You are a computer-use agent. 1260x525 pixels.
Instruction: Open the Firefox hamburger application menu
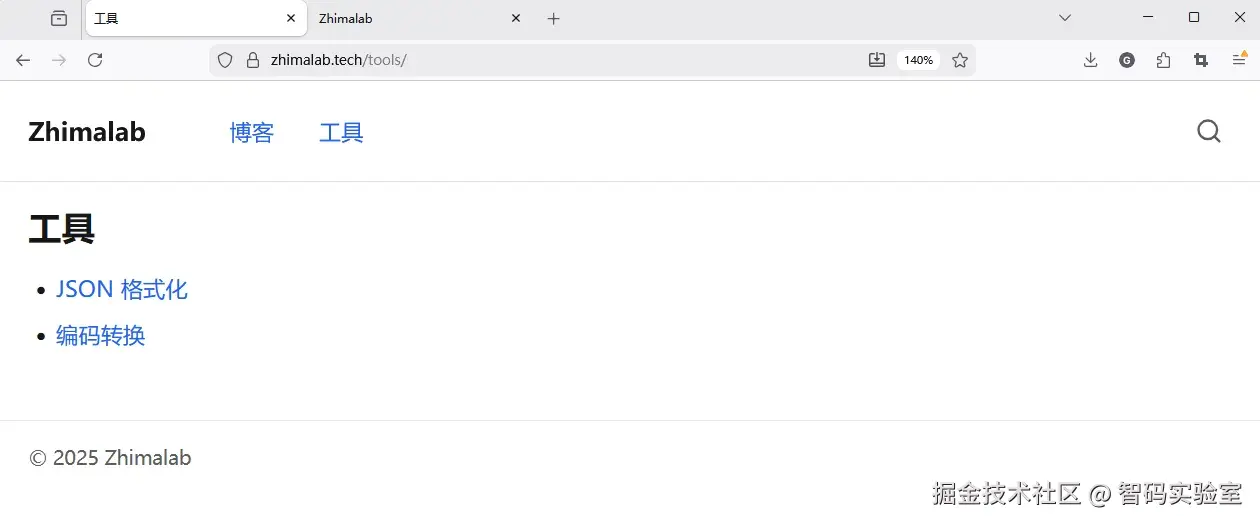[1239, 60]
